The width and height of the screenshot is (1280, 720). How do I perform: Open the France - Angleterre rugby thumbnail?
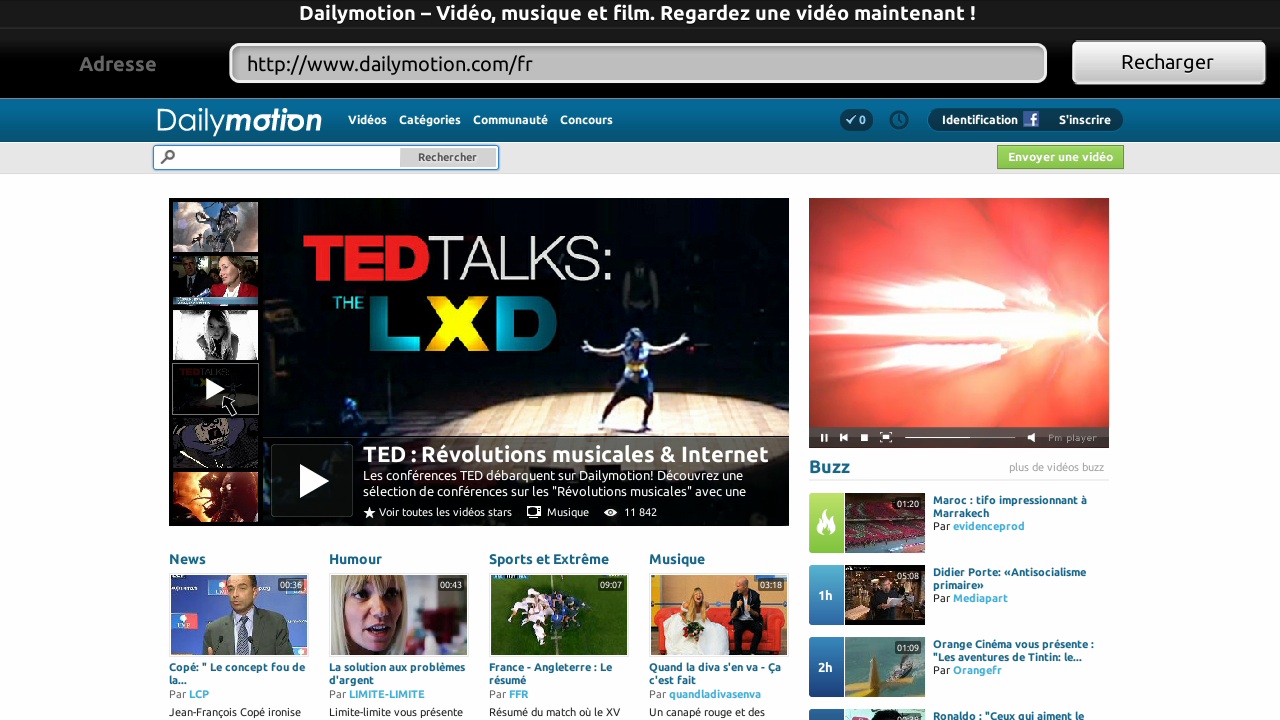(x=559, y=615)
